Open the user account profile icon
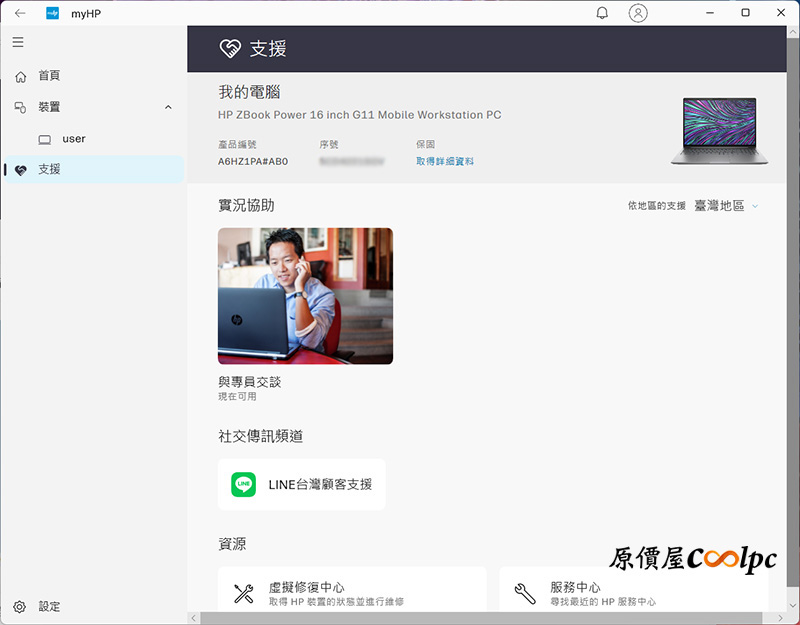 (638, 13)
